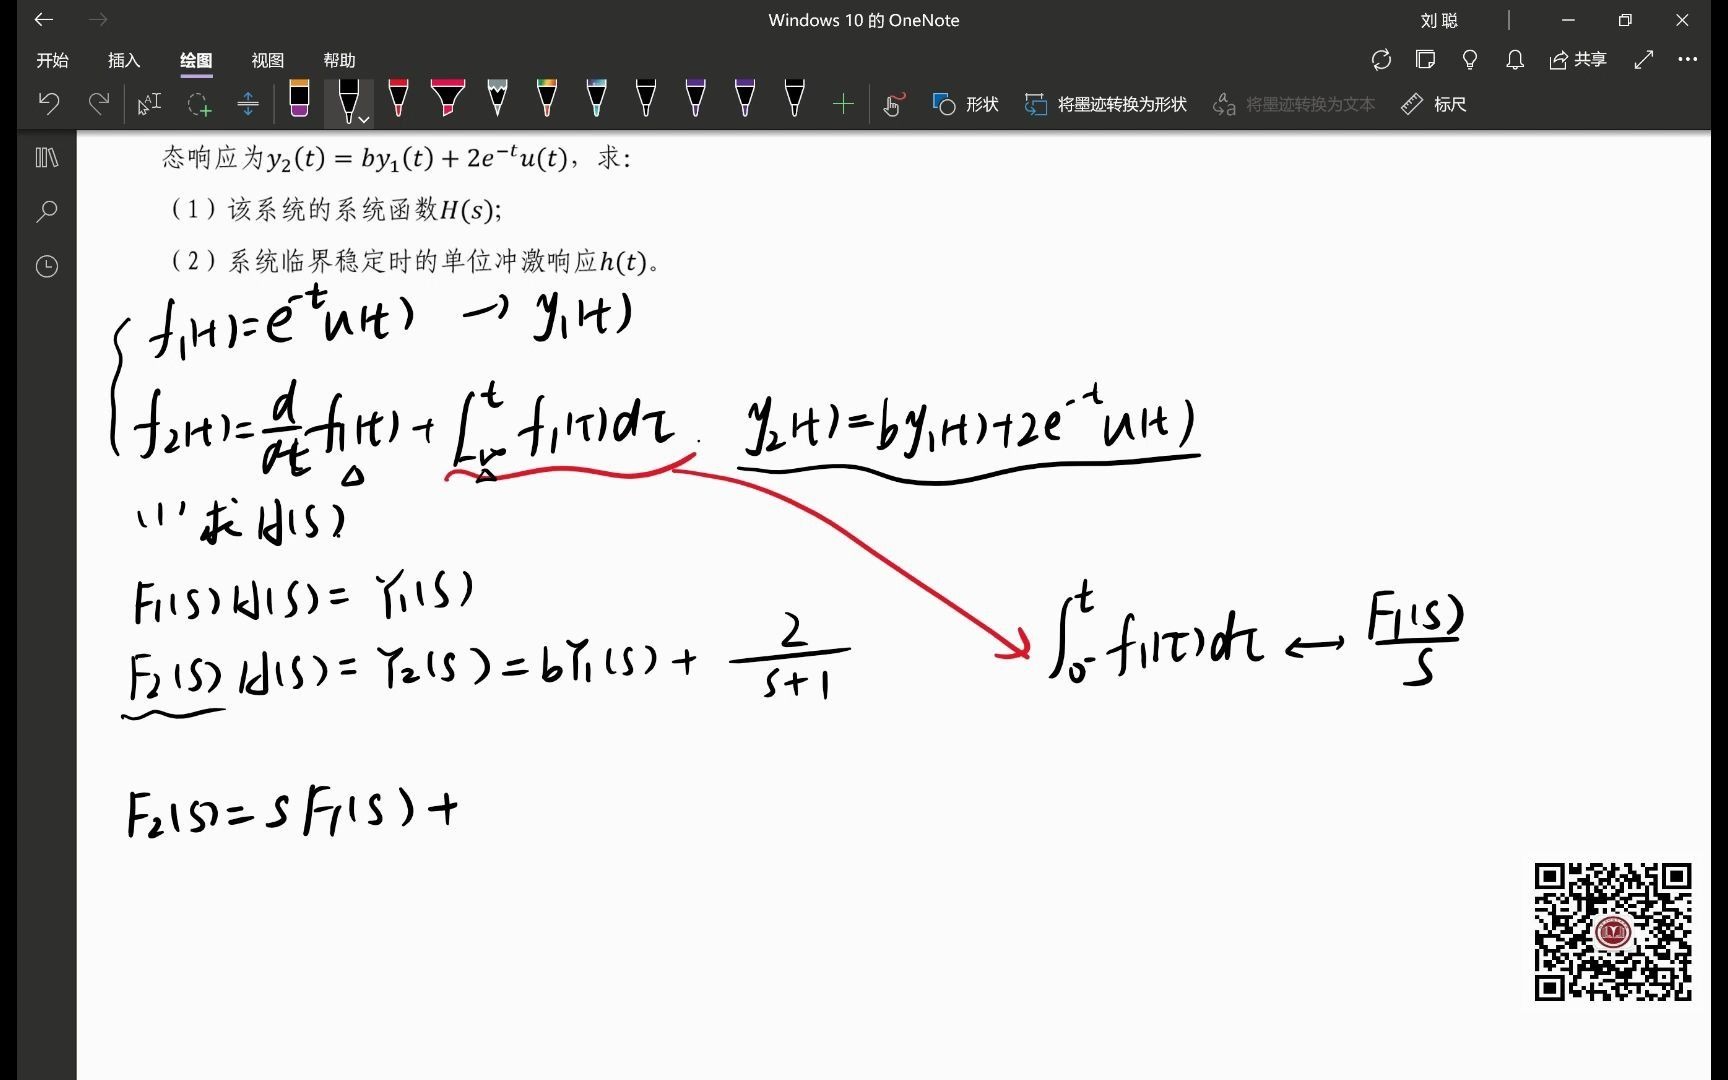Open the search pane
The height and width of the screenshot is (1080, 1728).
click(x=47, y=211)
